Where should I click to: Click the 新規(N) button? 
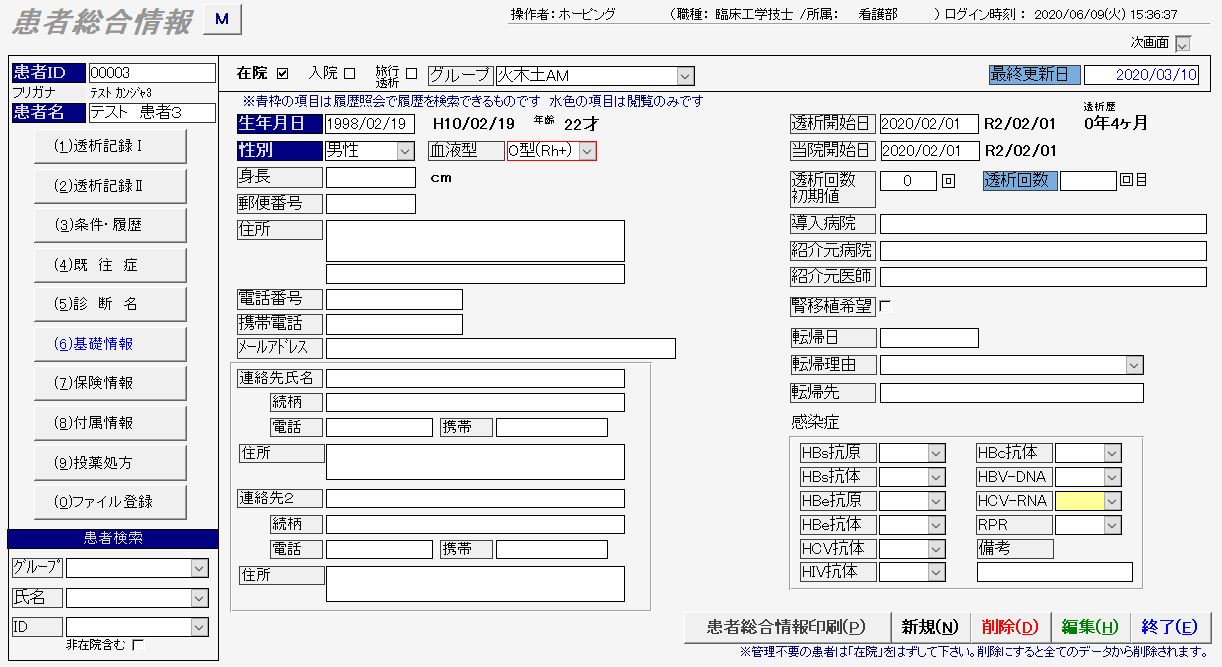coord(929,627)
